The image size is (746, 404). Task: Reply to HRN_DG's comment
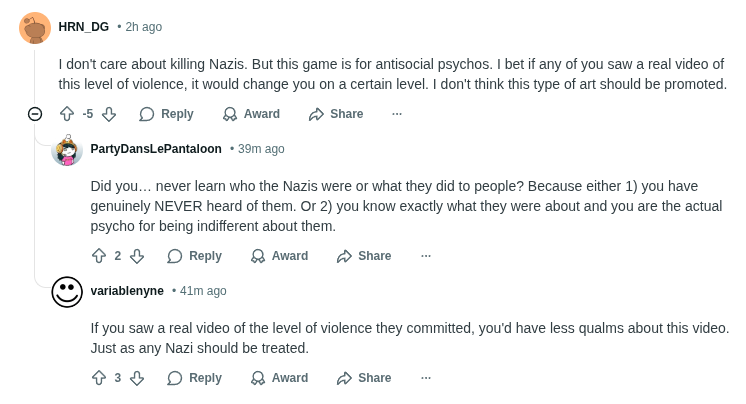click(x=166, y=114)
